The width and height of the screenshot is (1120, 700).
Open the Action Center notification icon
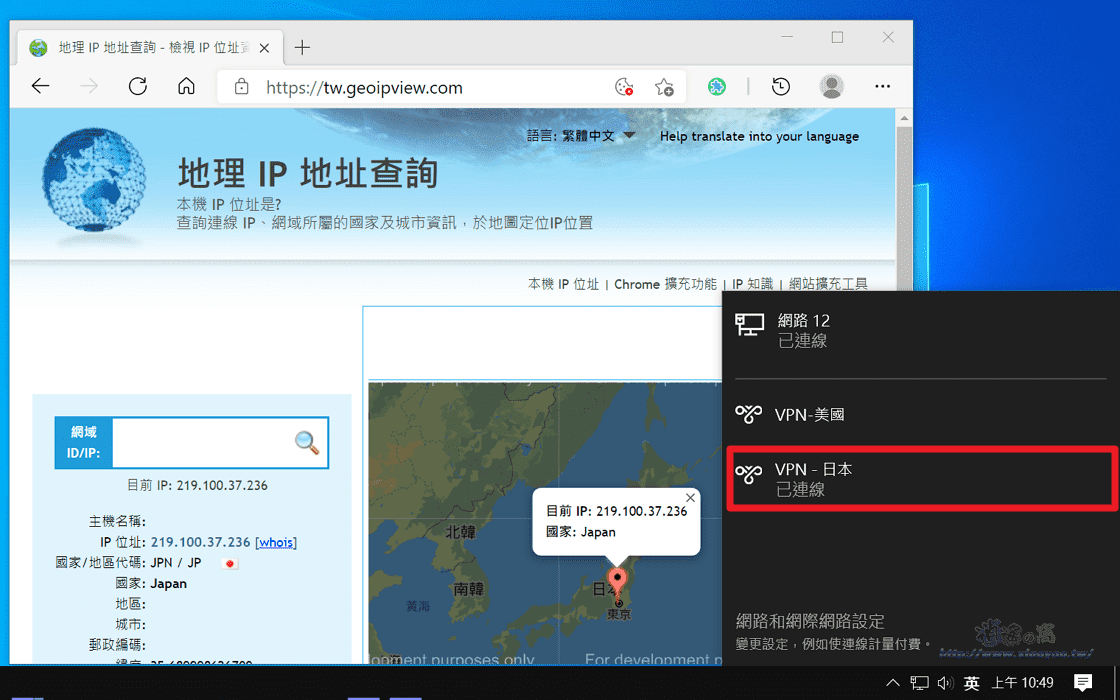1083,681
